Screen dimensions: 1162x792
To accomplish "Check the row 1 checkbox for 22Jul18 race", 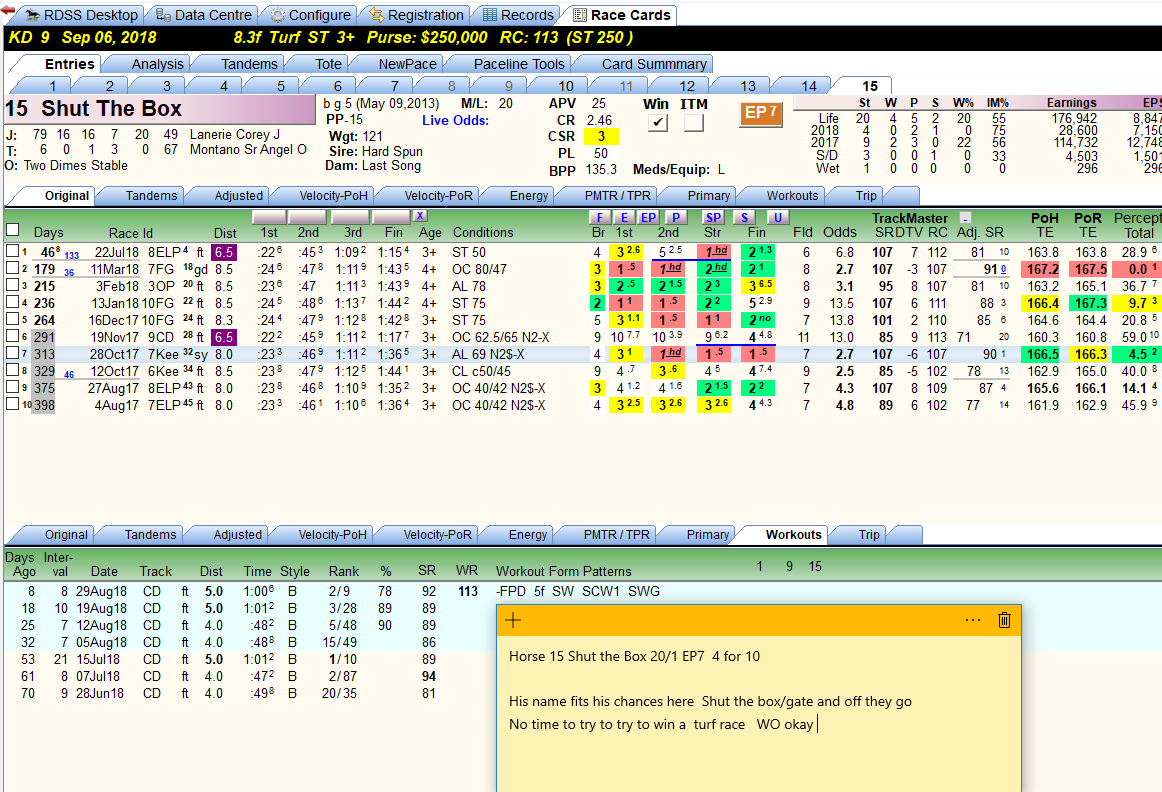I will click(13, 251).
